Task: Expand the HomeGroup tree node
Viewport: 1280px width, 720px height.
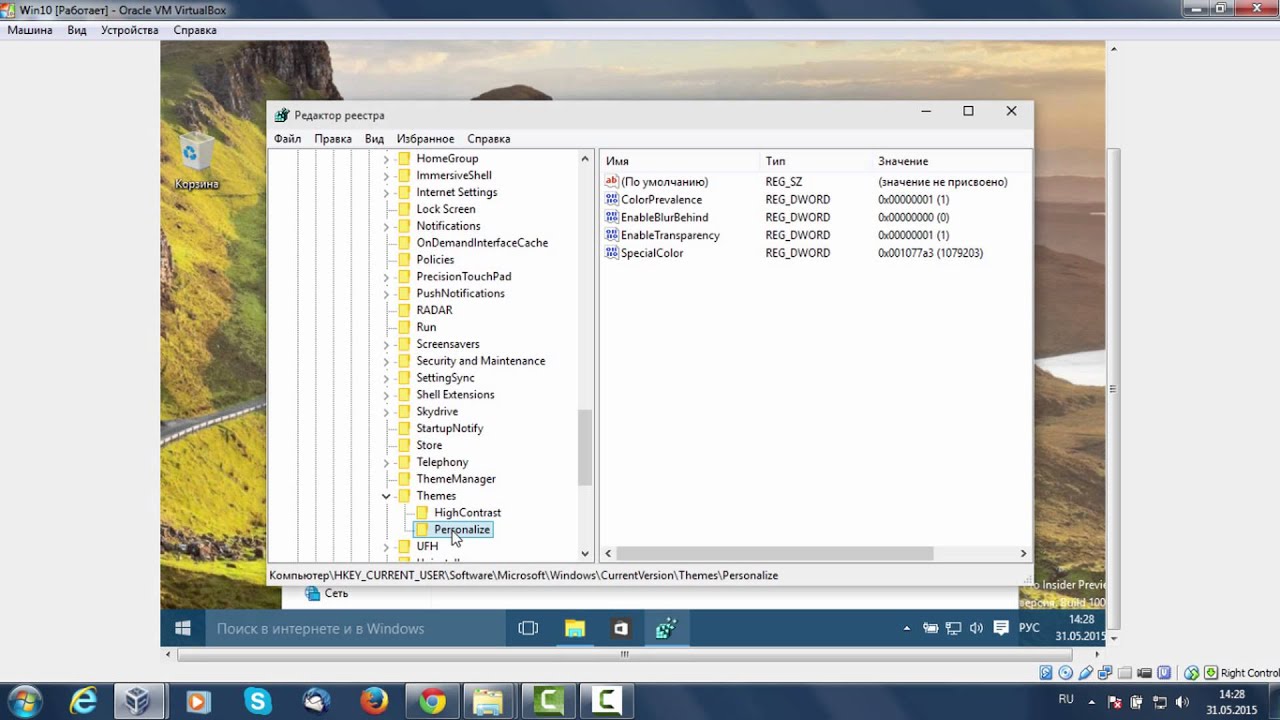Action: point(386,159)
